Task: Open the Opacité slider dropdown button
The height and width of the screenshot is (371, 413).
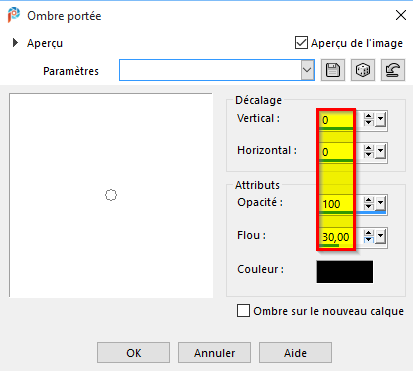Action: click(380, 203)
